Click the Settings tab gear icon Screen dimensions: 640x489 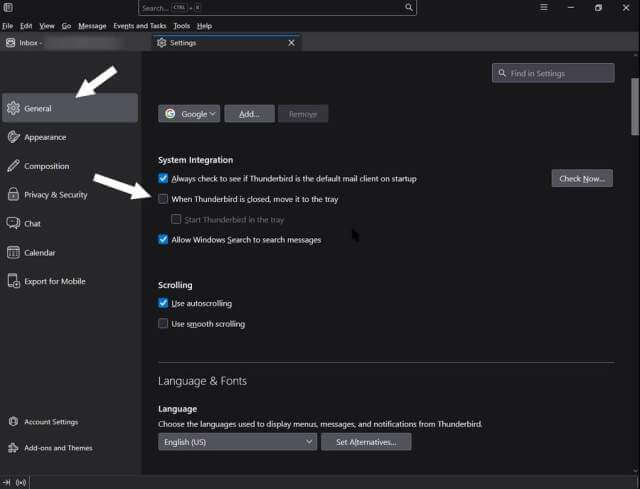pyautogui.click(x=162, y=42)
